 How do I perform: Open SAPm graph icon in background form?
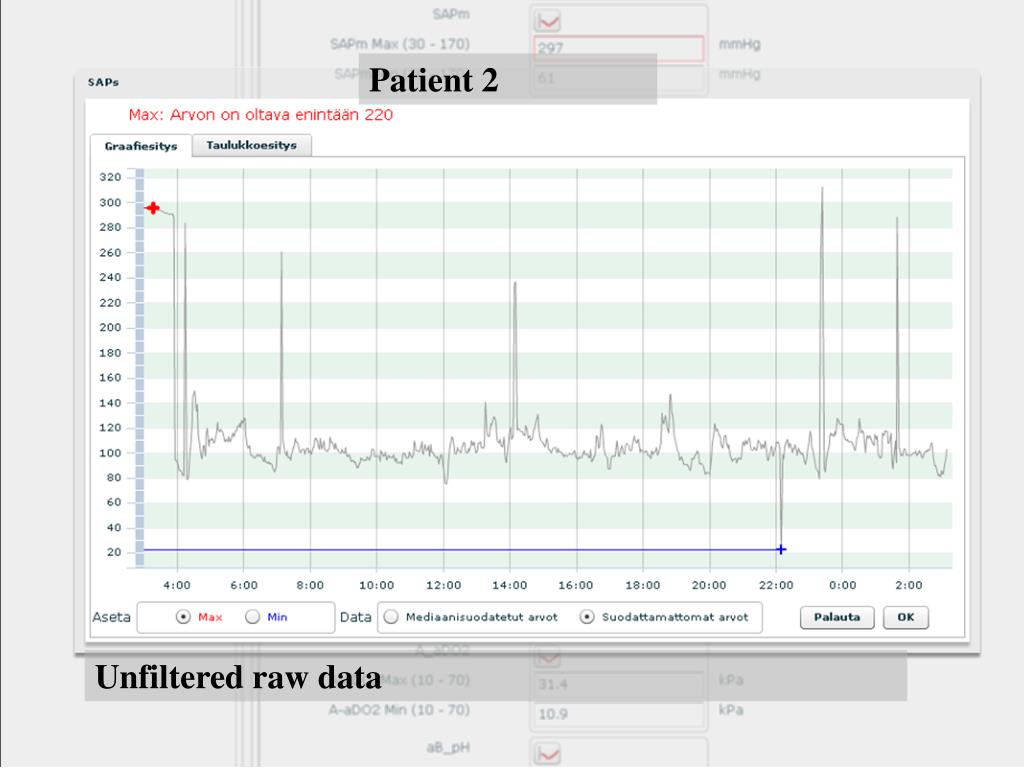547,22
